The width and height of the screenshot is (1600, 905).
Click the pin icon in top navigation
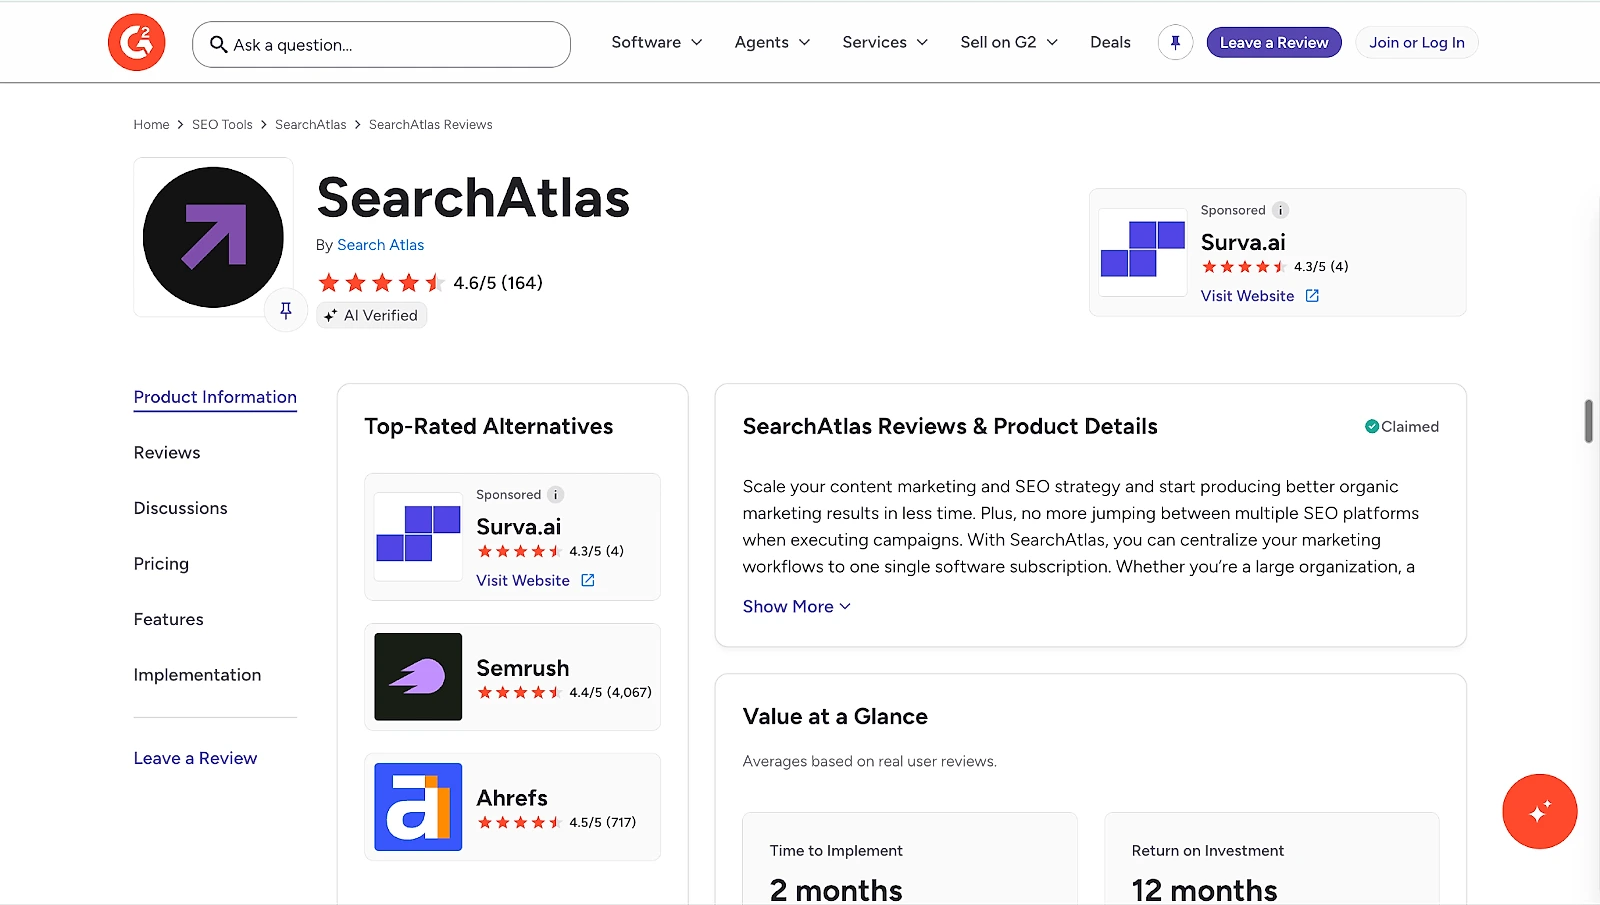pos(1175,42)
